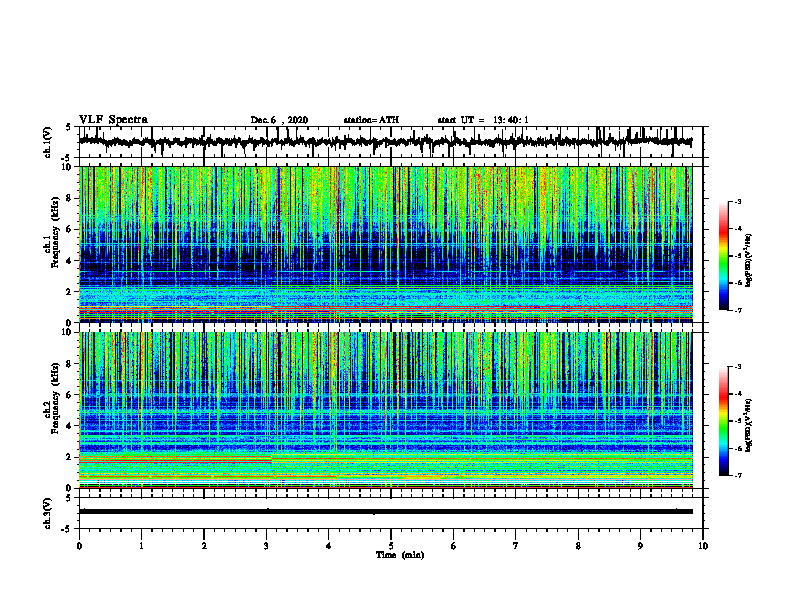Click the ch.1 "Frequency (kHz)" axis label
Viewport: 792px width, 612px height.
tap(55, 233)
